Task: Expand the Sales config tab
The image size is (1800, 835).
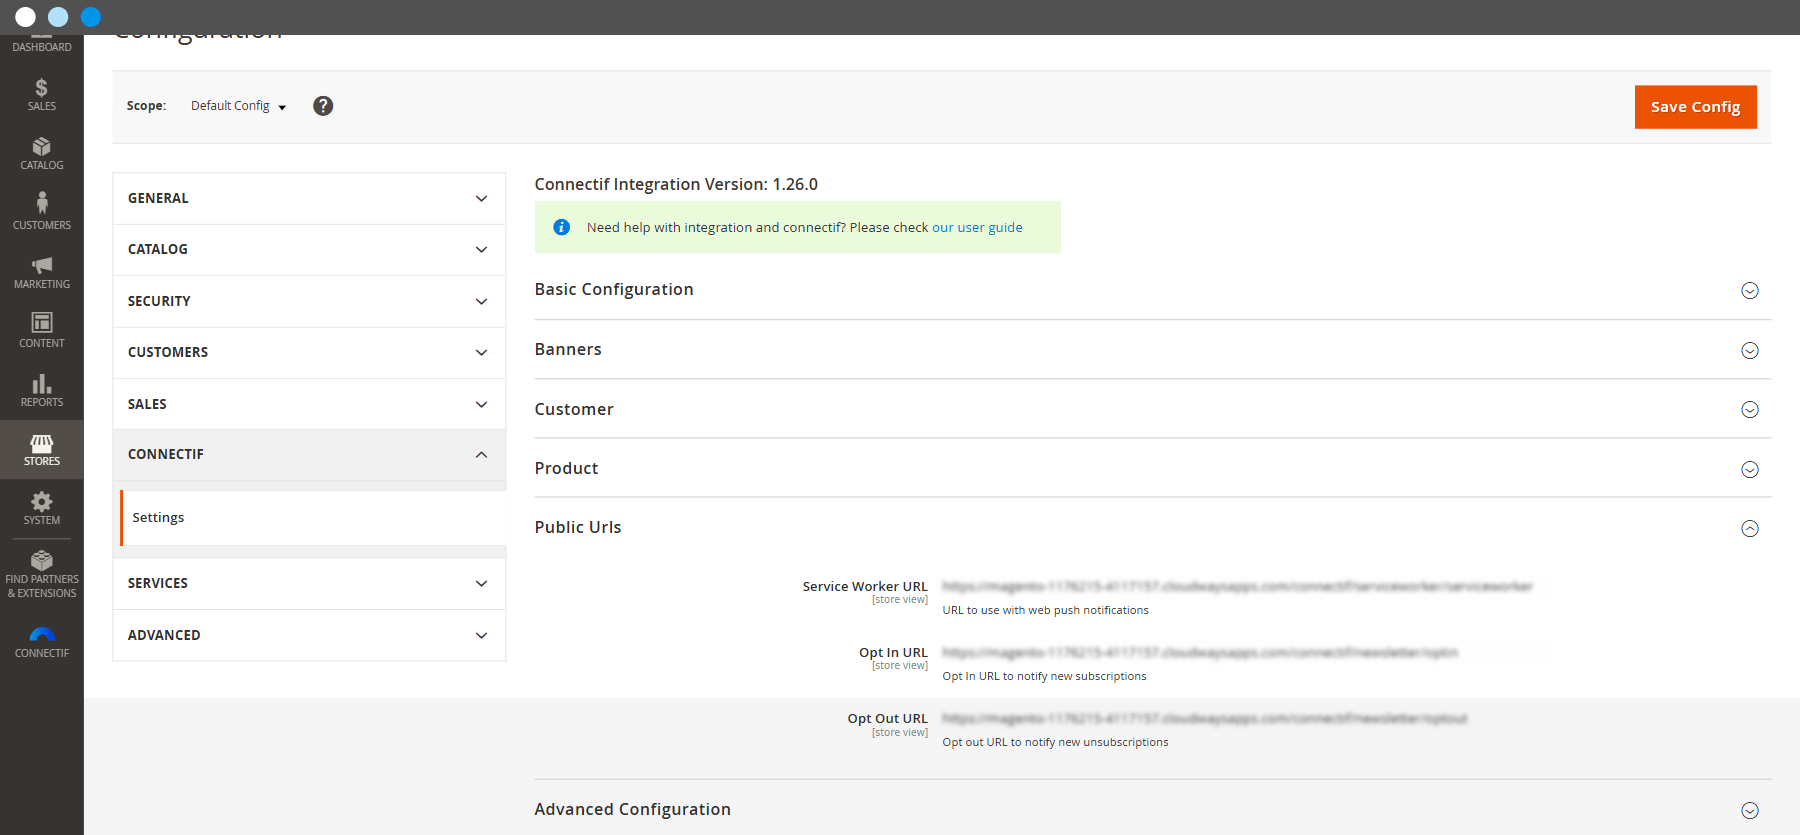Action: point(309,404)
